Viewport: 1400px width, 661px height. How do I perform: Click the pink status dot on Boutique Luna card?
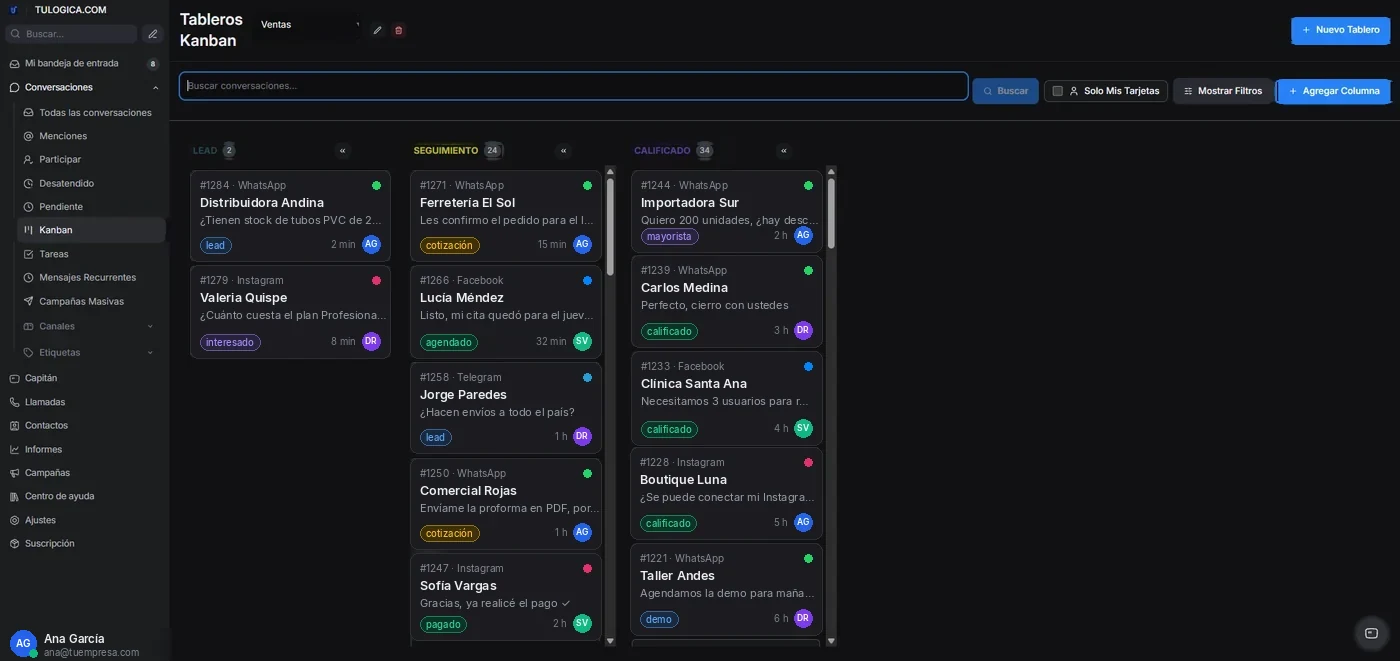point(808,462)
